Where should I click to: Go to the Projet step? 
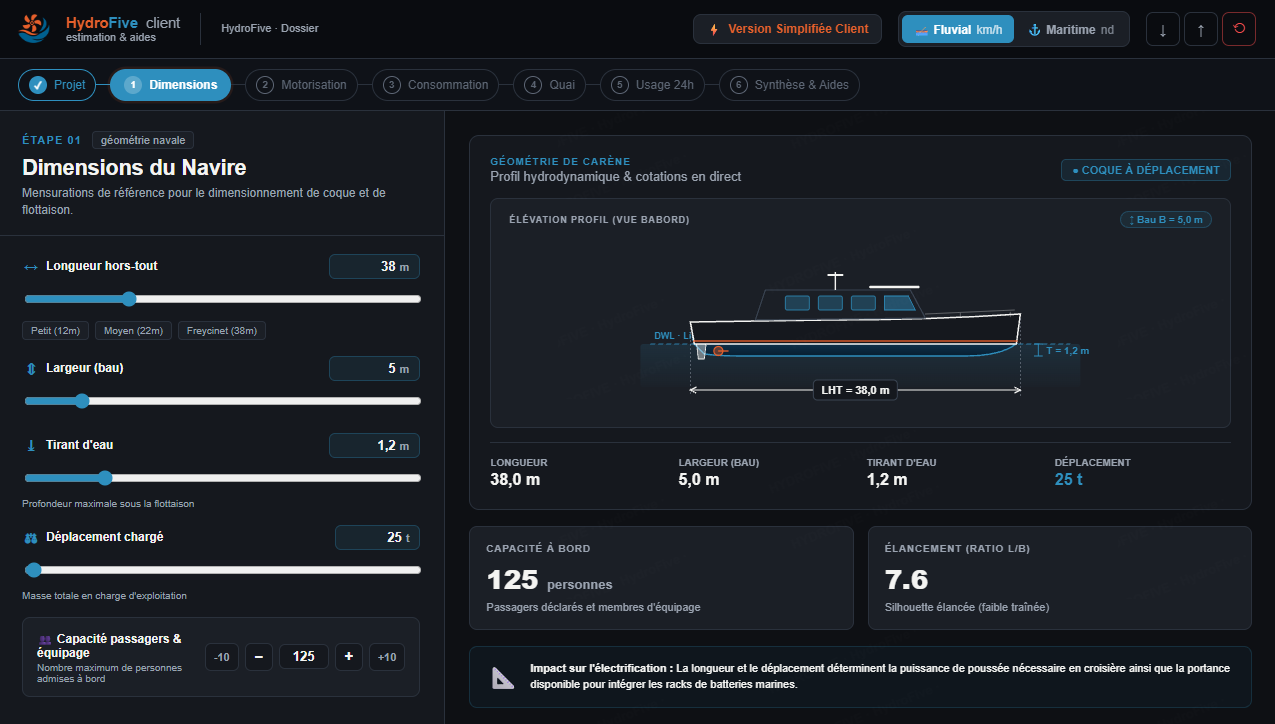pyautogui.click(x=56, y=85)
